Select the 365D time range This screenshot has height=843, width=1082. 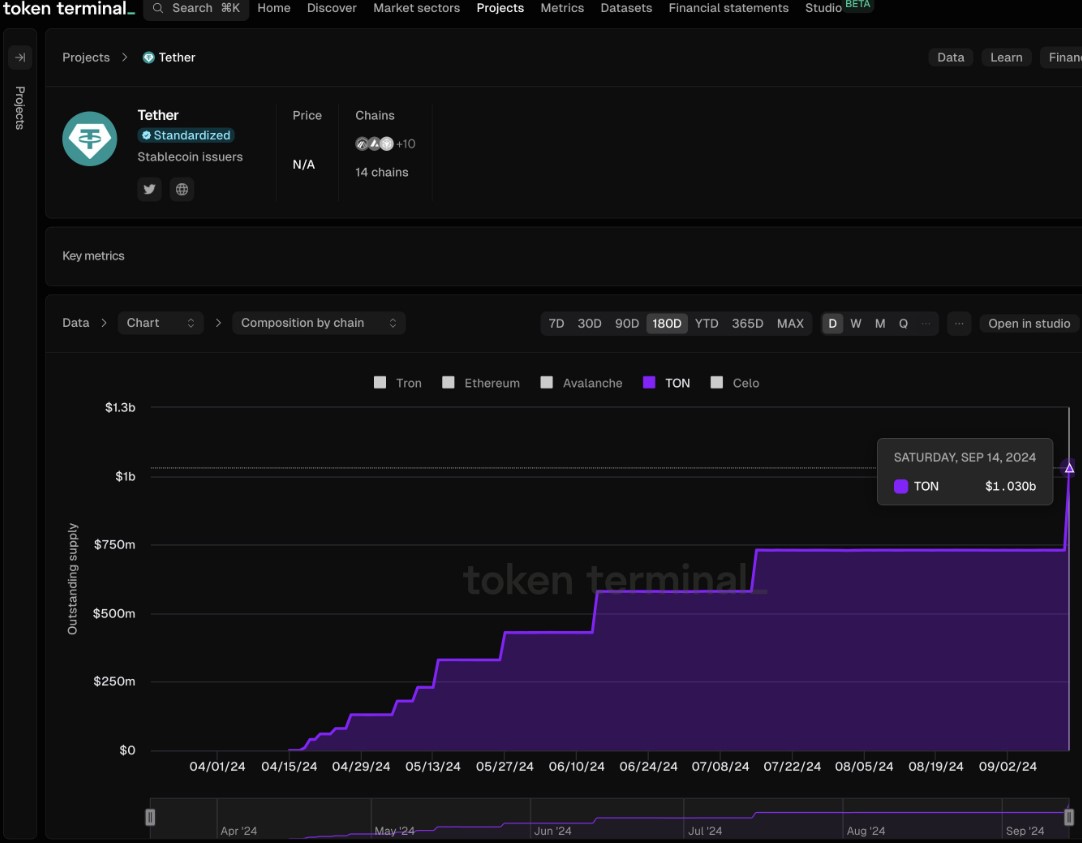coord(747,324)
